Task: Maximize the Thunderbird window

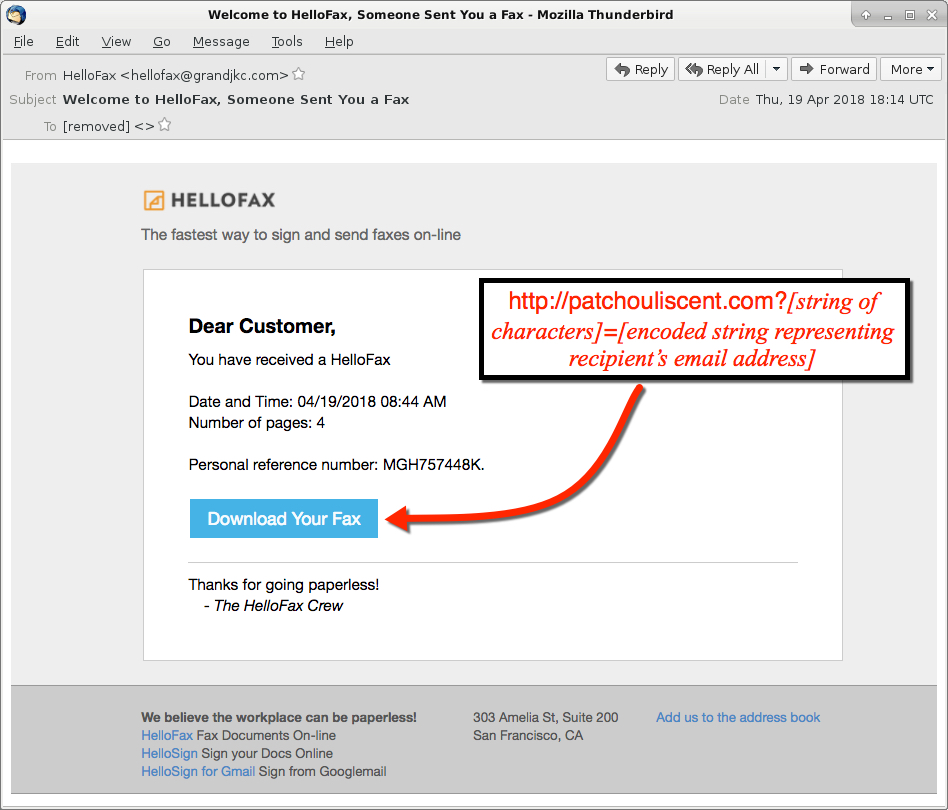Action: (909, 15)
